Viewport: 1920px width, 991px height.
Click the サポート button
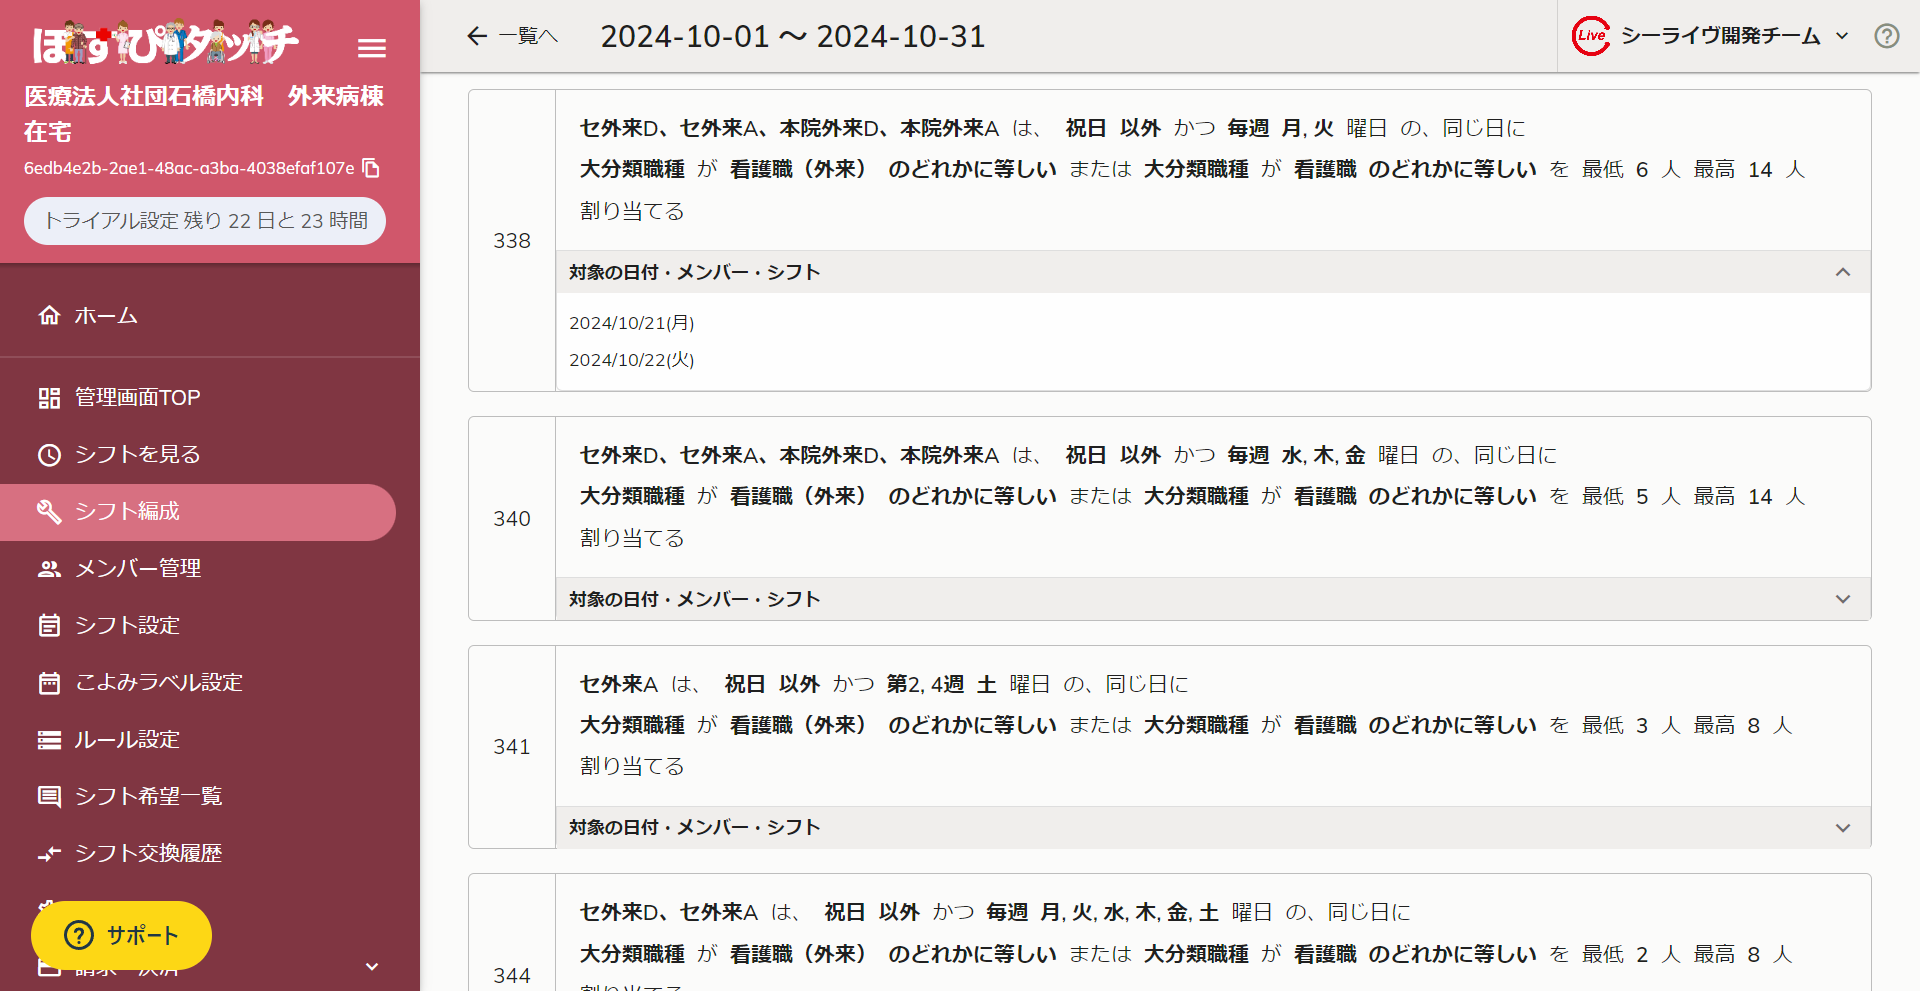(121, 936)
